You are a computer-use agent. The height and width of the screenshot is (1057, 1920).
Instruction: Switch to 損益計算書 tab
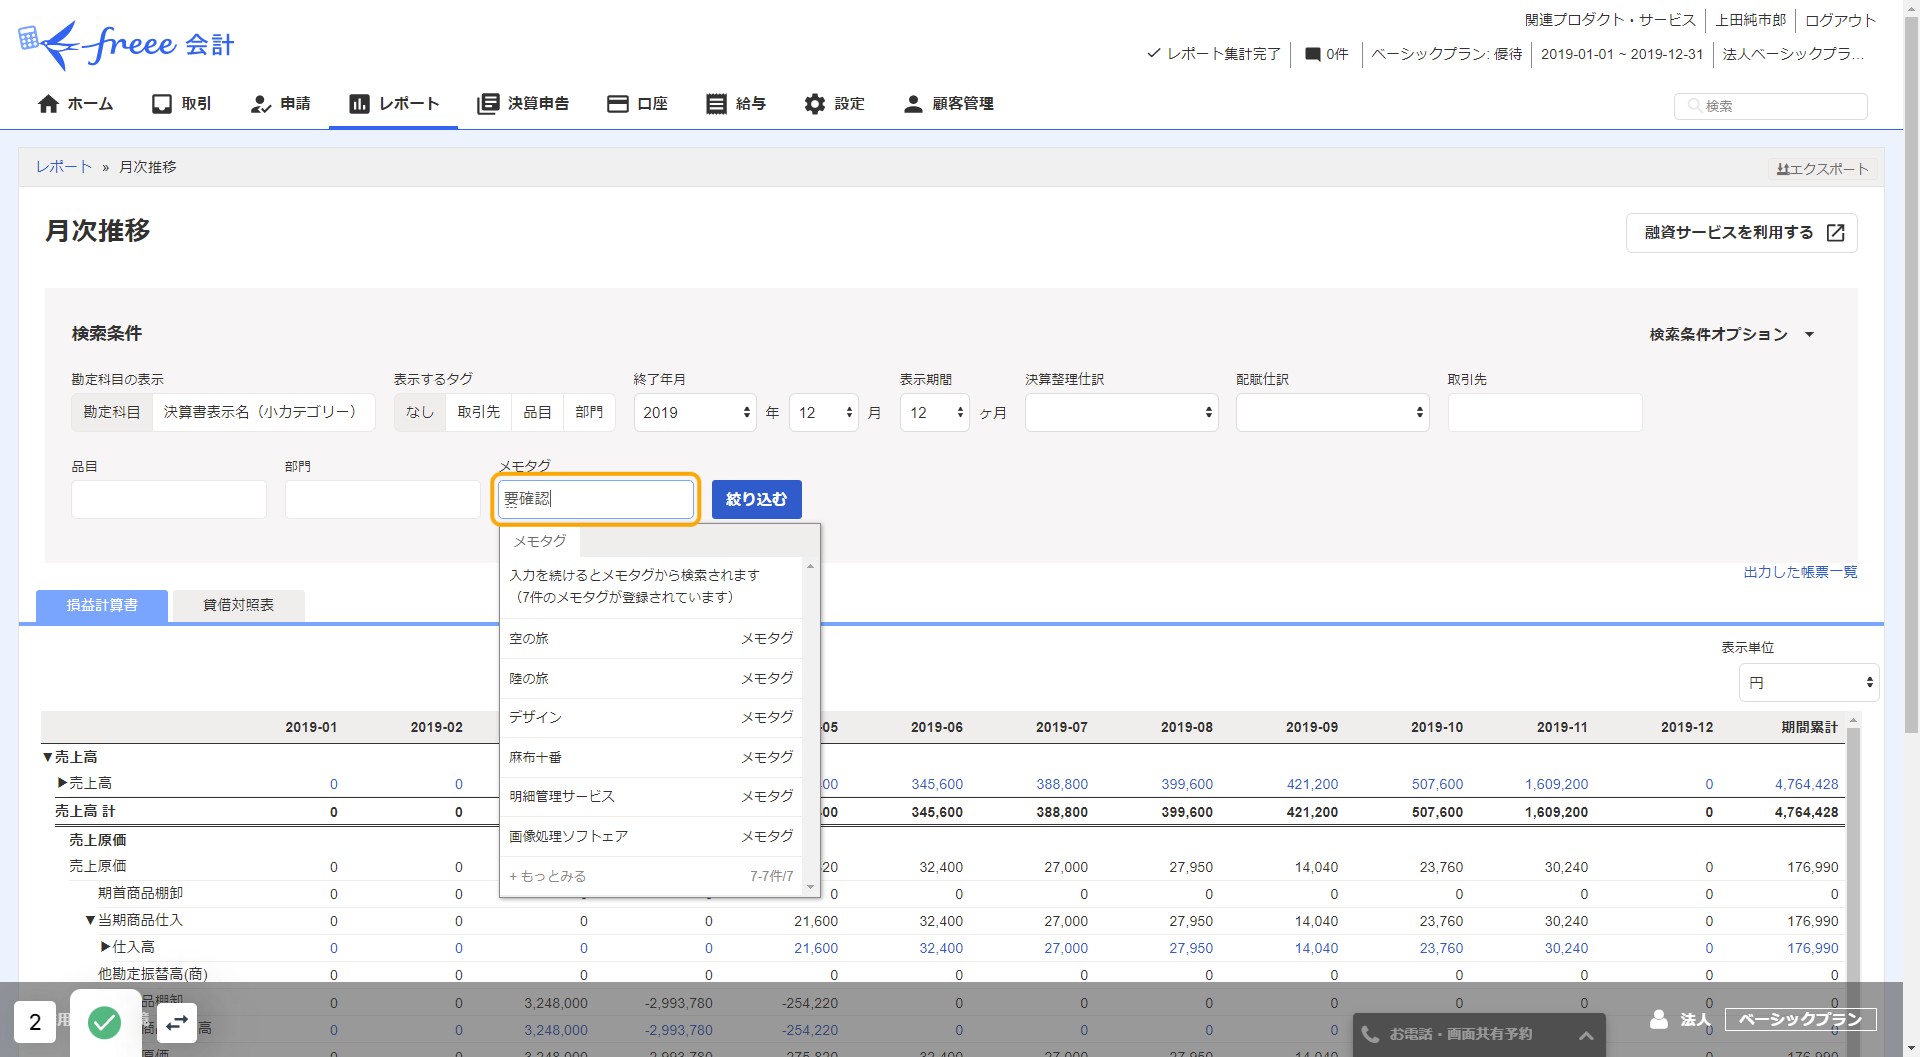[x=102, y=605]
